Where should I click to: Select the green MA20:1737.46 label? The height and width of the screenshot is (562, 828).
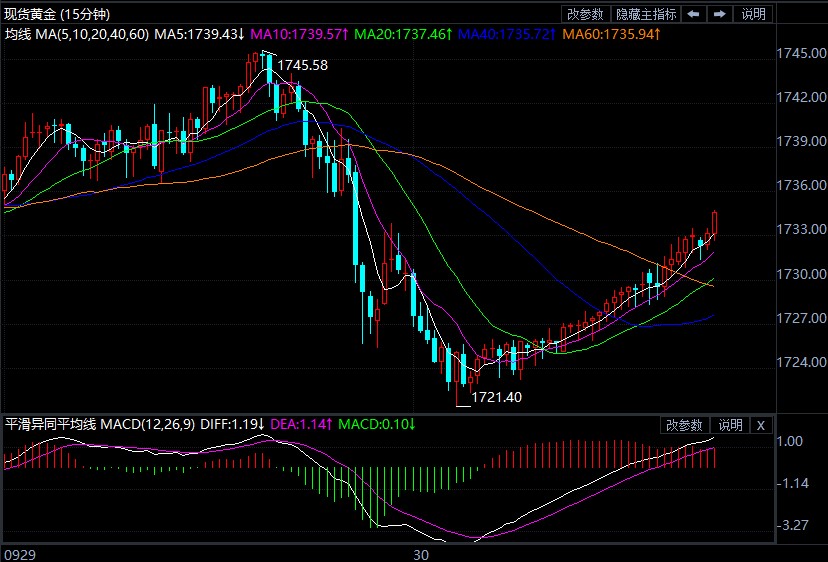click(403, 35)
